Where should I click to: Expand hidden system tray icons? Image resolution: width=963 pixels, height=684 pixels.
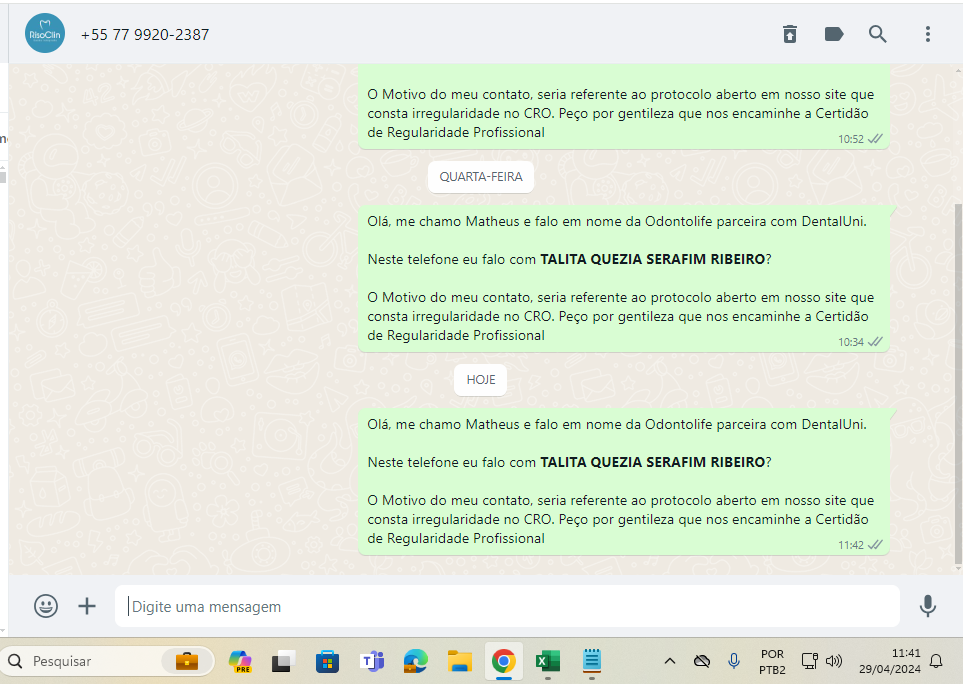[670, 661]
